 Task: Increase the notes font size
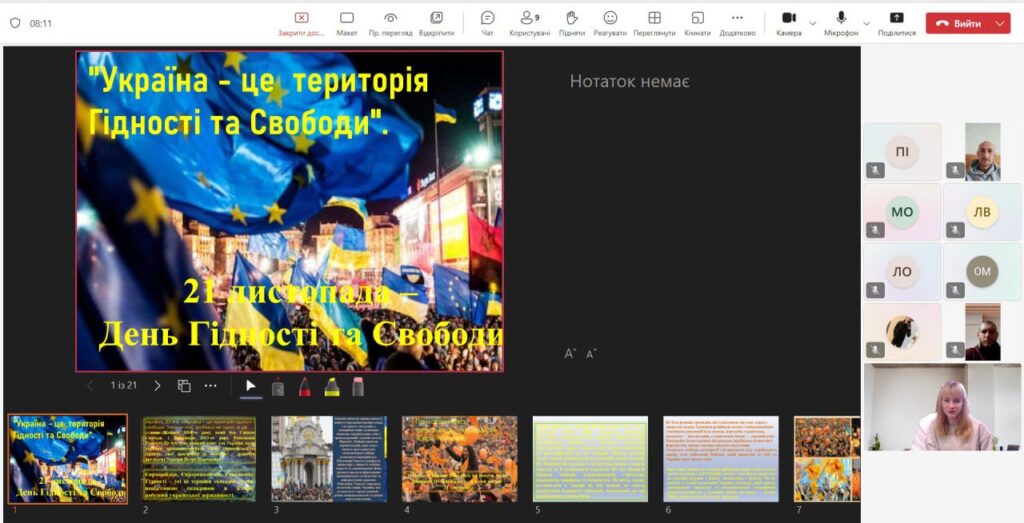[x=570, y=354]
